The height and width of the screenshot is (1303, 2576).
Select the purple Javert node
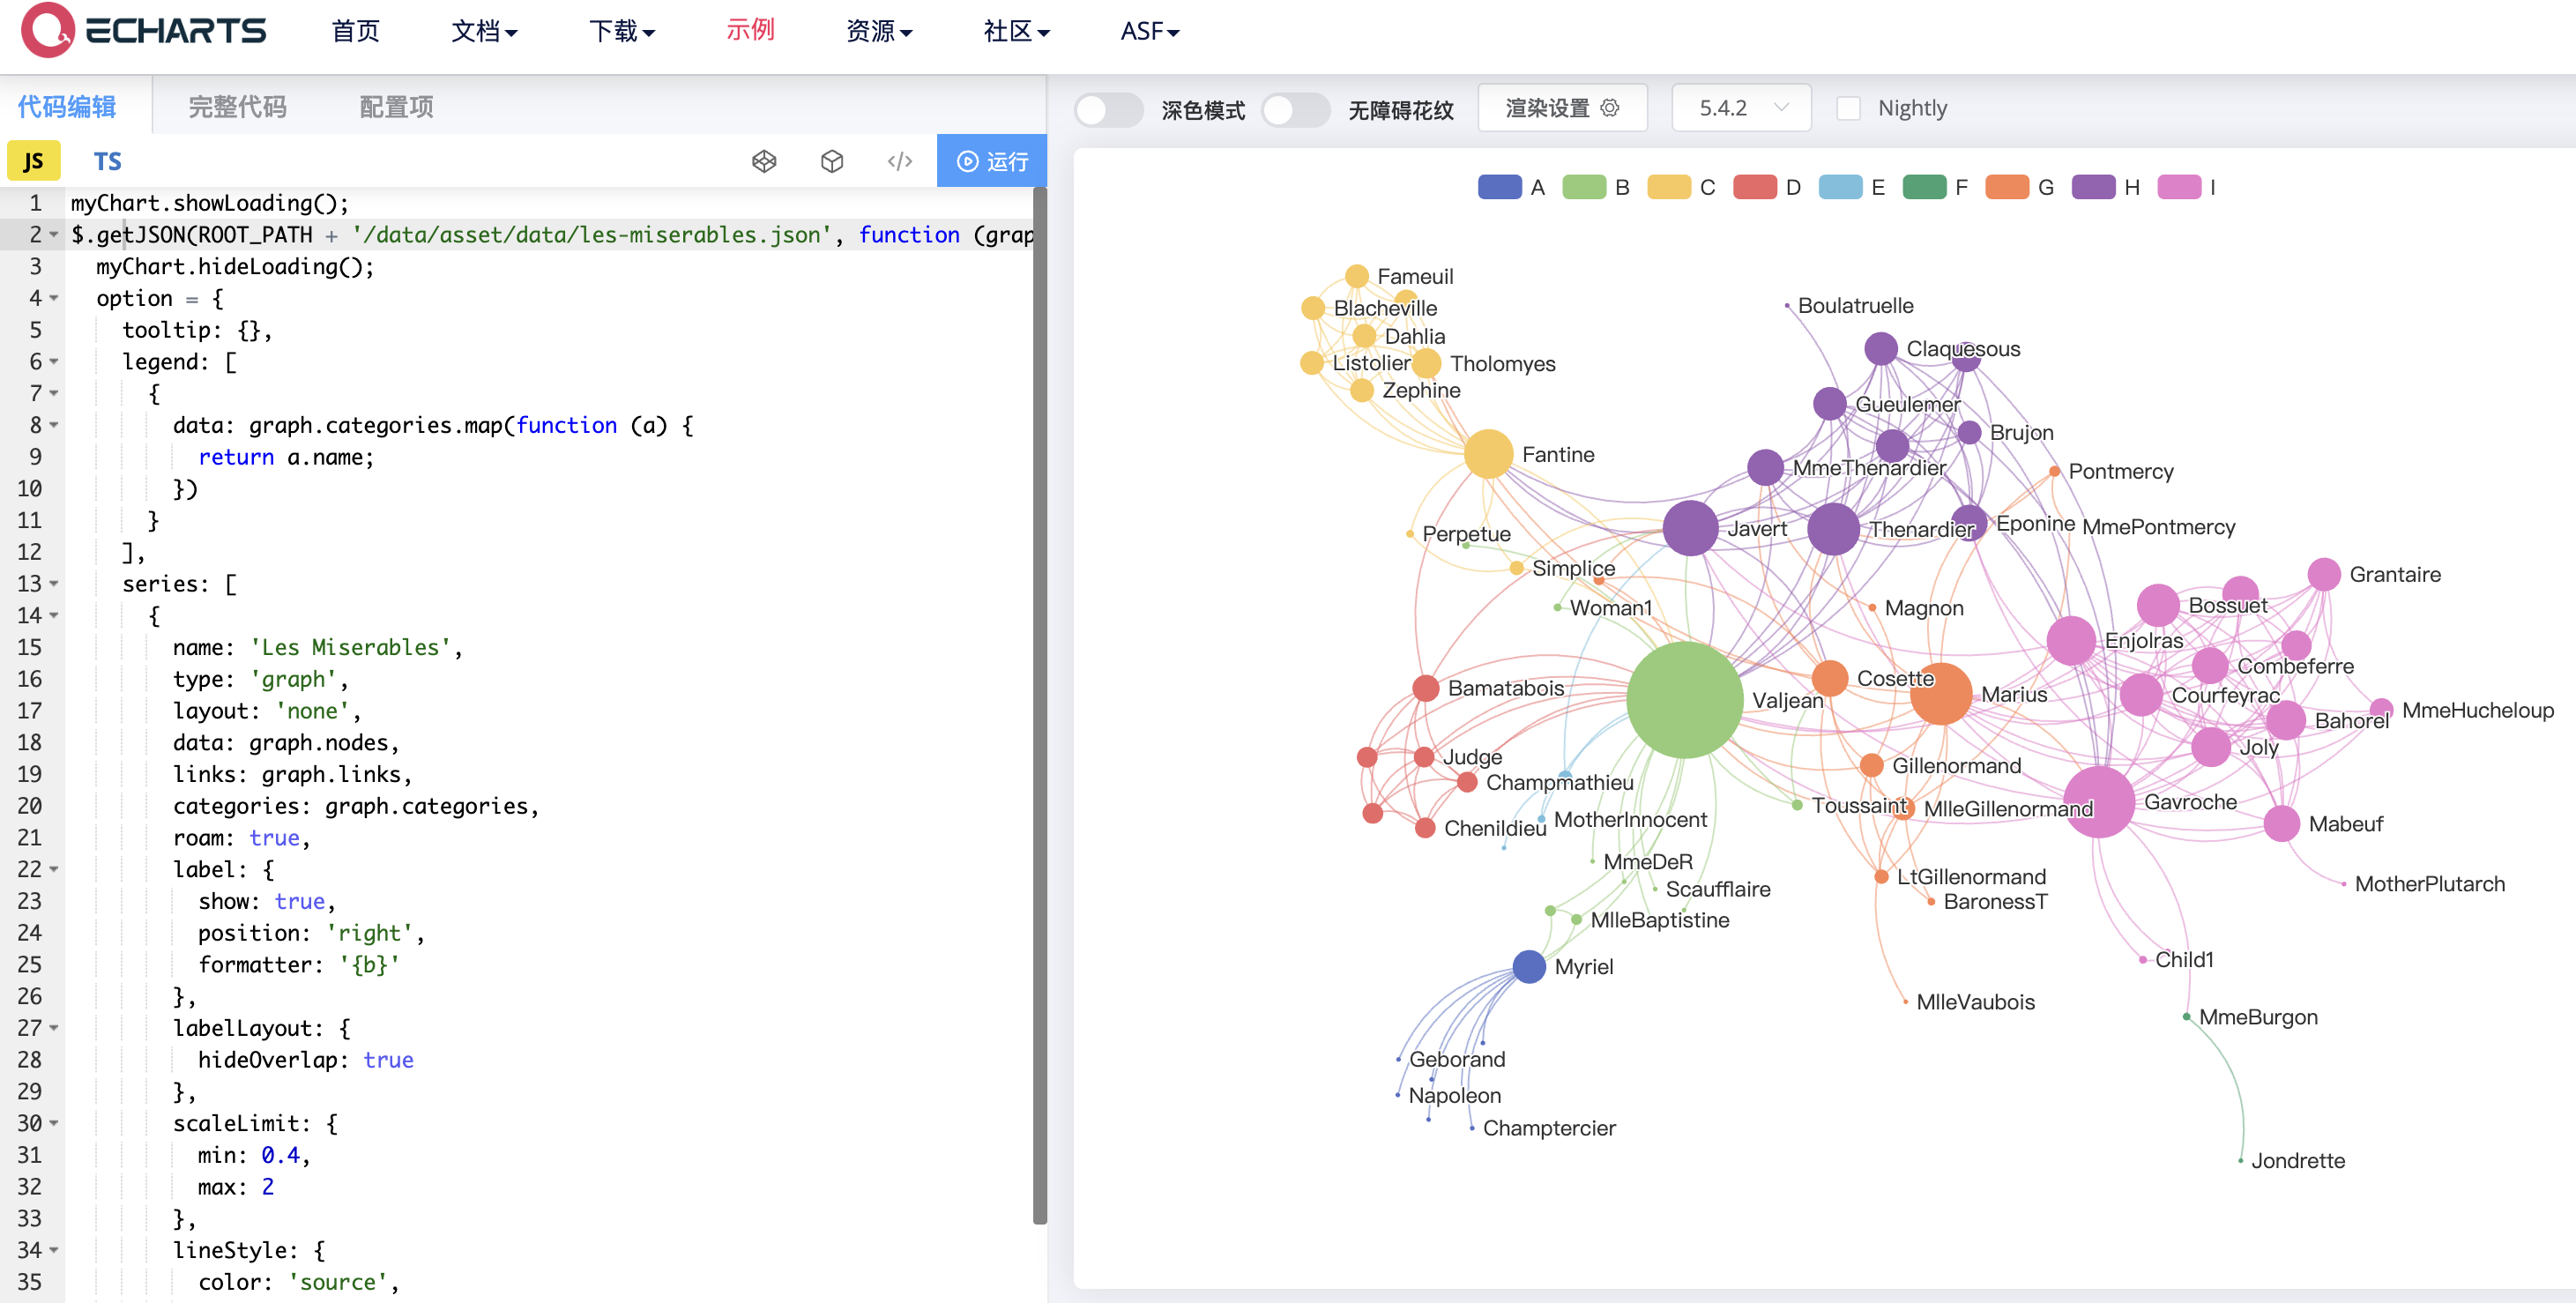[x=1691, y=528]
